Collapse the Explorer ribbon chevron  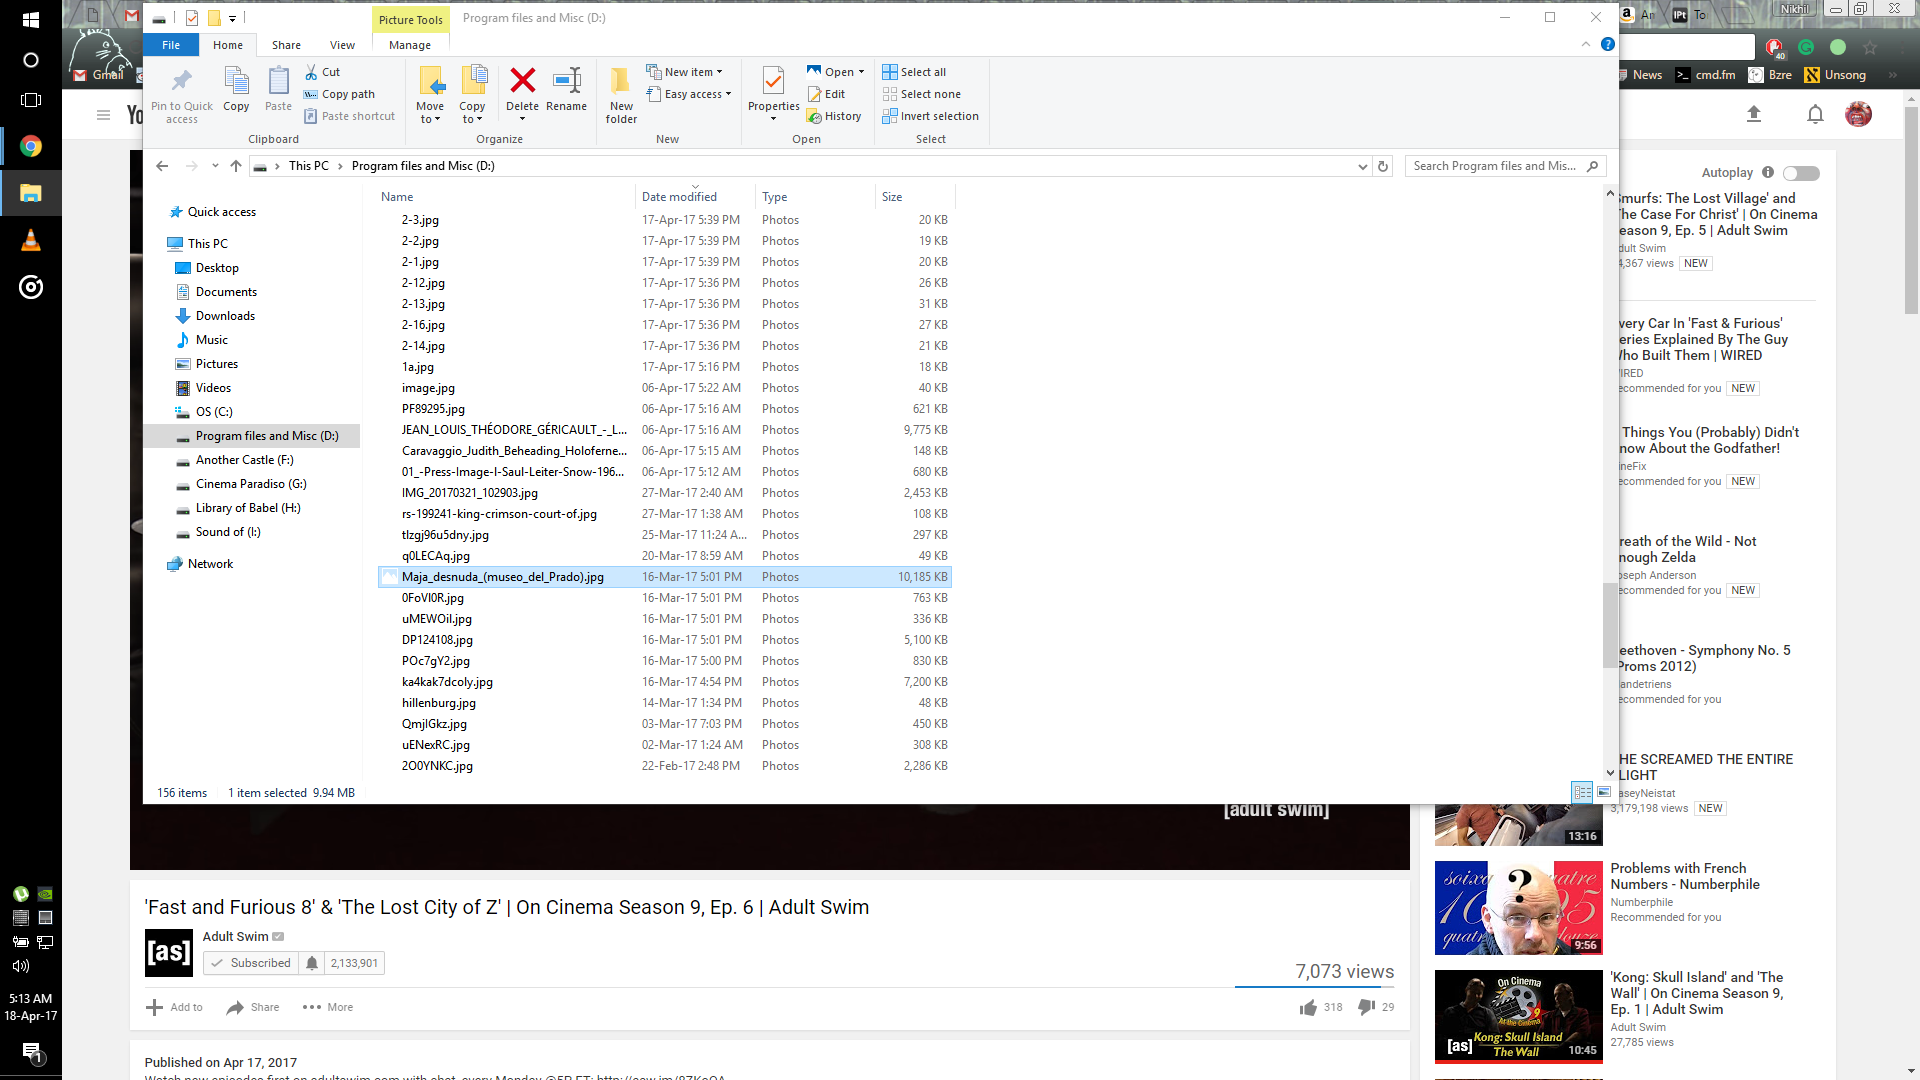tap(1586, 44)
